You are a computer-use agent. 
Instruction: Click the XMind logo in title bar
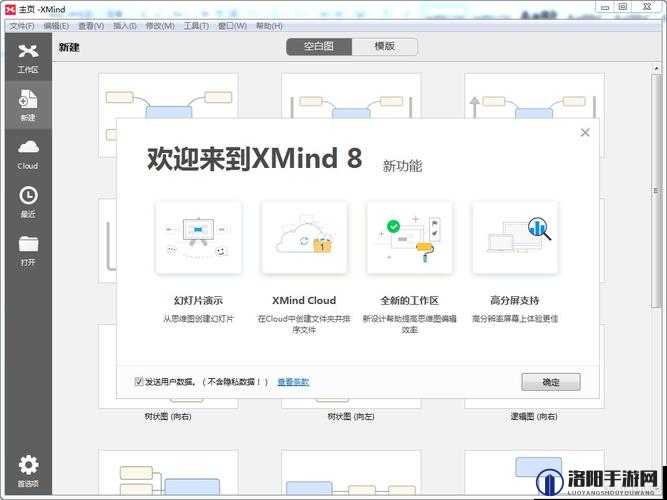[10, 9]
